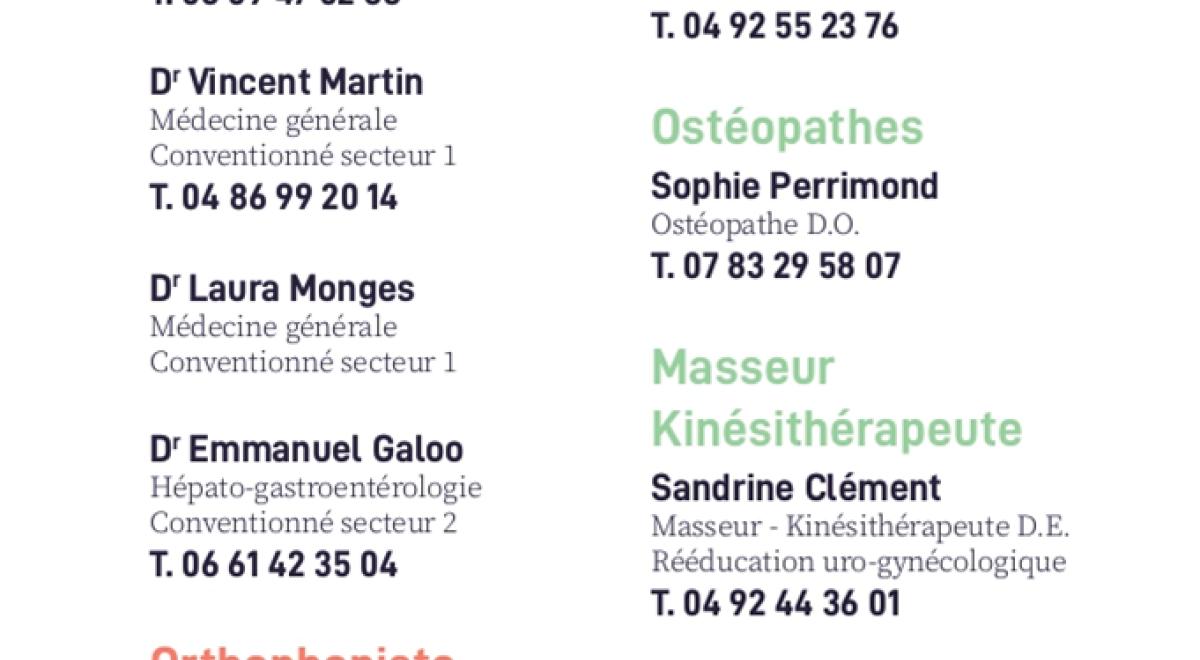
Task: Click the Dr Vincent Martin name
Action: (286, 82)
